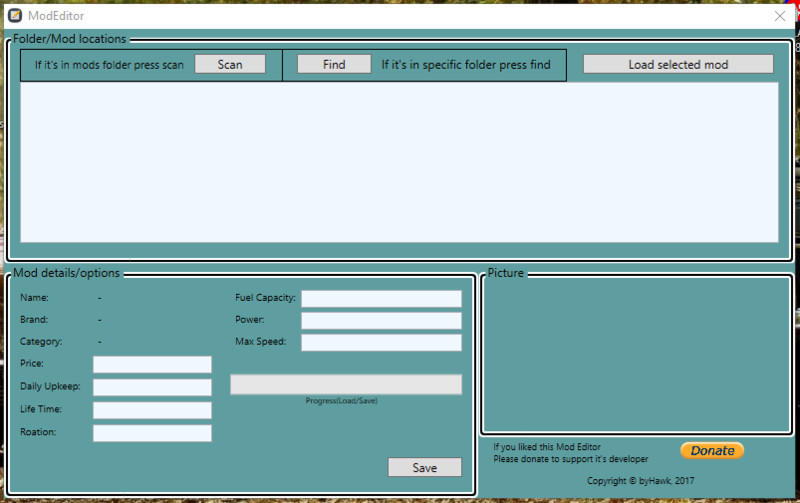Click the Max Speed text box

click(x=381, y=342)
